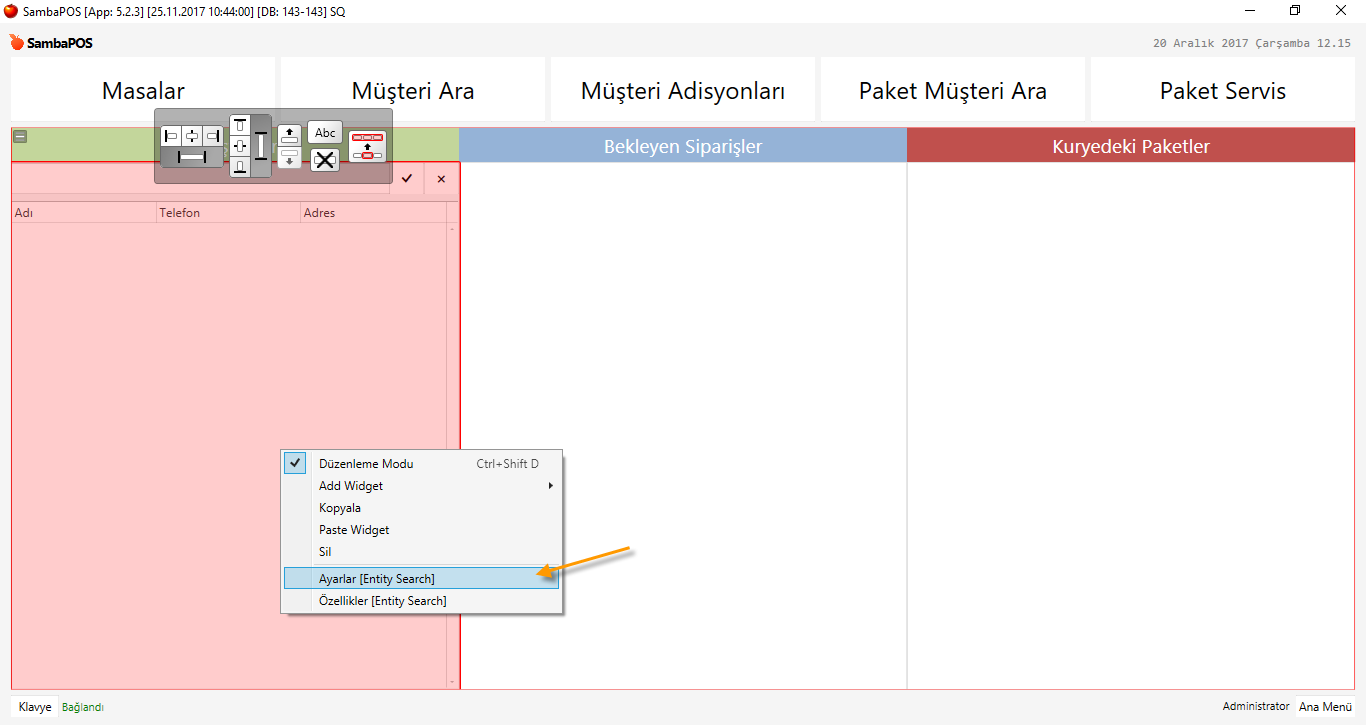Click the Ana Menü button
Viewport: 1366px width, 725px height.
[1325, 706]
